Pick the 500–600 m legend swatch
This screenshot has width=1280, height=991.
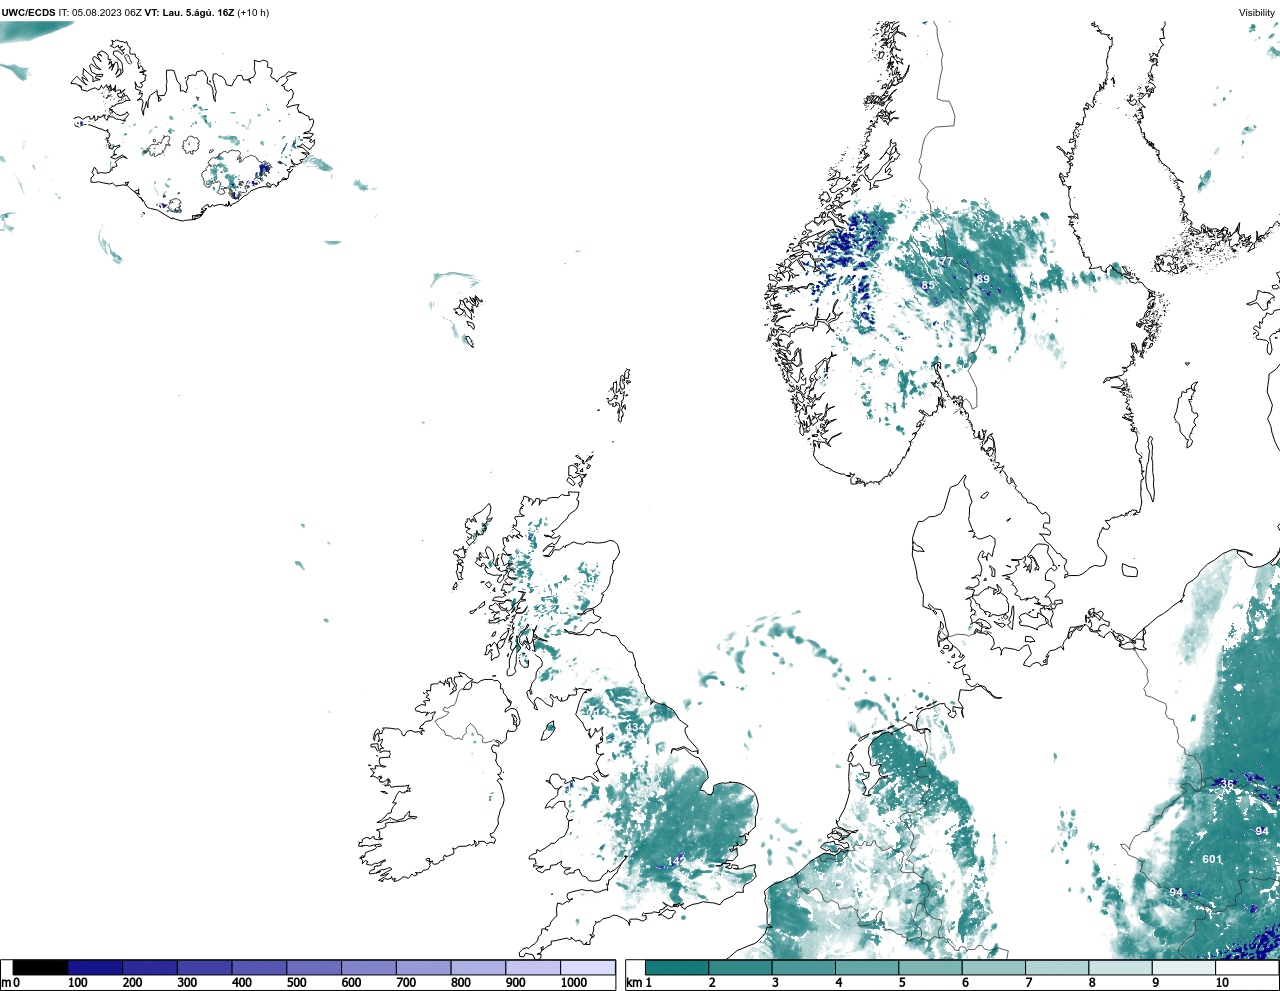point(314,968)
